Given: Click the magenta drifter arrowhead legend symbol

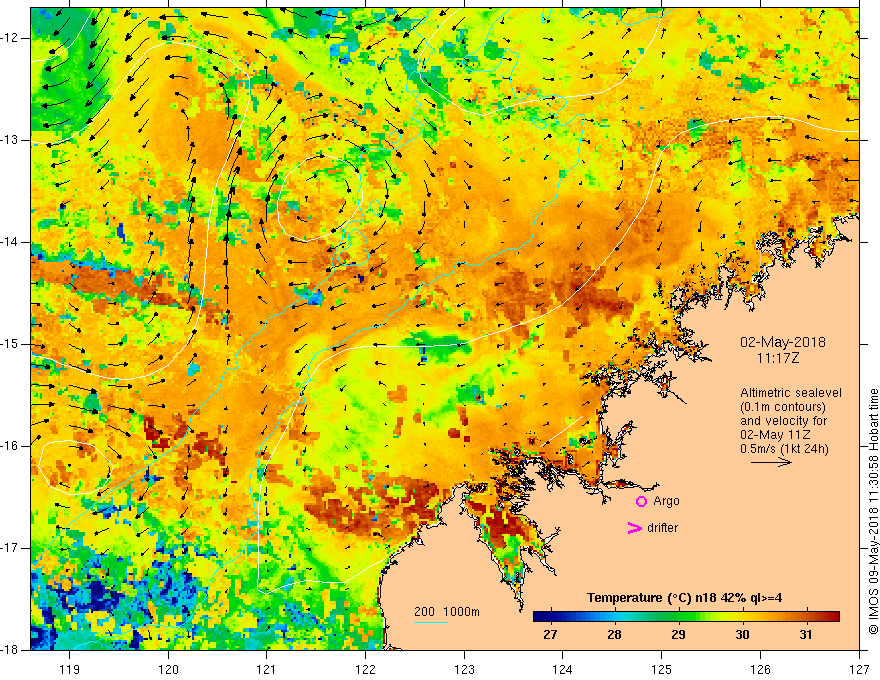Looking at the screenshot, I should pyautogui.click(x=635, y=528).
